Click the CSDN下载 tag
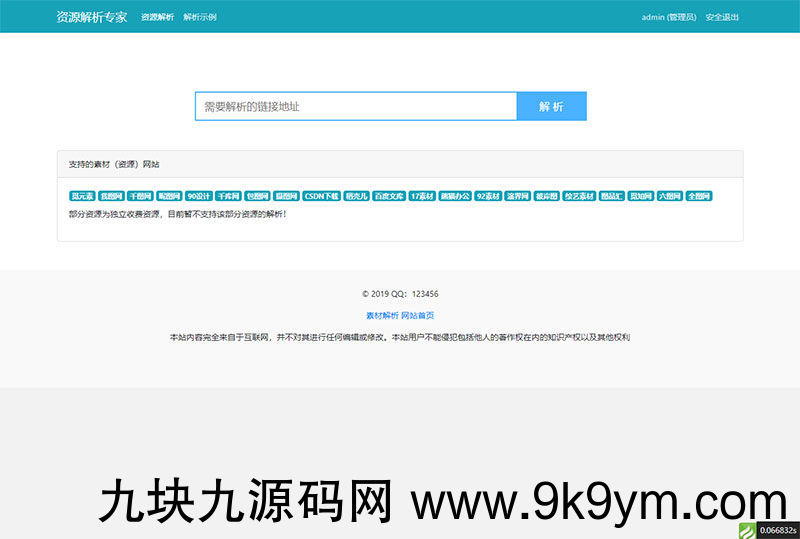Viewport: 800px width, 539px height. coord(322,196)
